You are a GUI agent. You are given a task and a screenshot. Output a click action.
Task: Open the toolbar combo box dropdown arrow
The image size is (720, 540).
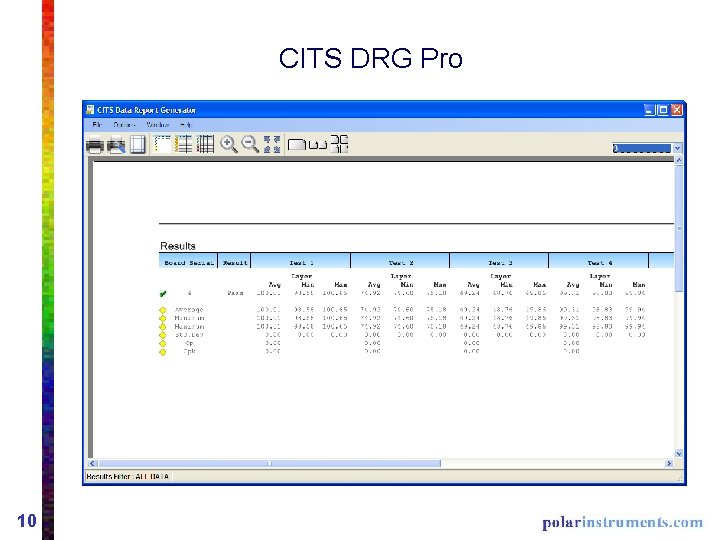pos(677,148)
